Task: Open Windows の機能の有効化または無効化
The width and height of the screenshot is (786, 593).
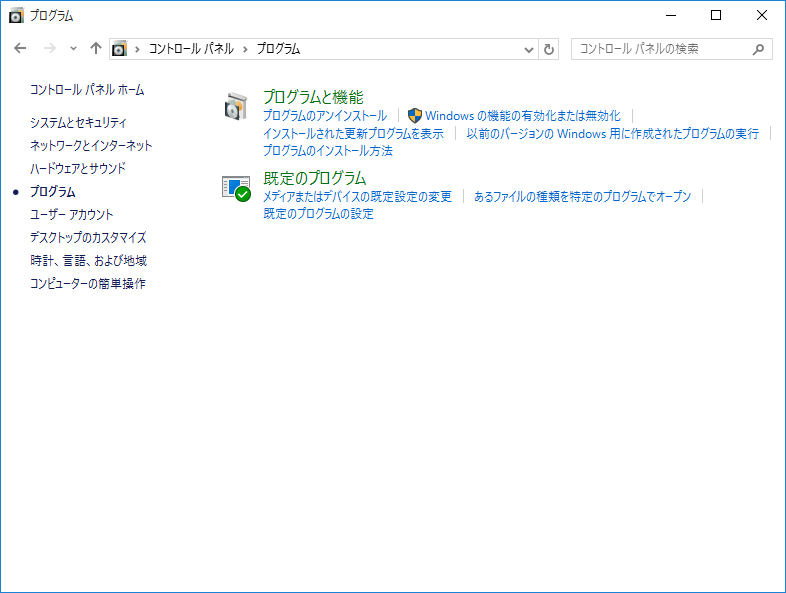Action: click(523, 116)
